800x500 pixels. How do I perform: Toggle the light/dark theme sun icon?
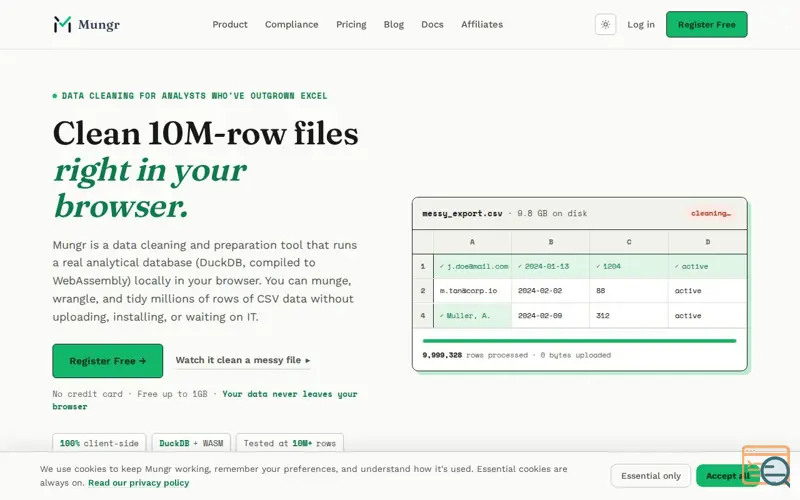tap(605, 24)
